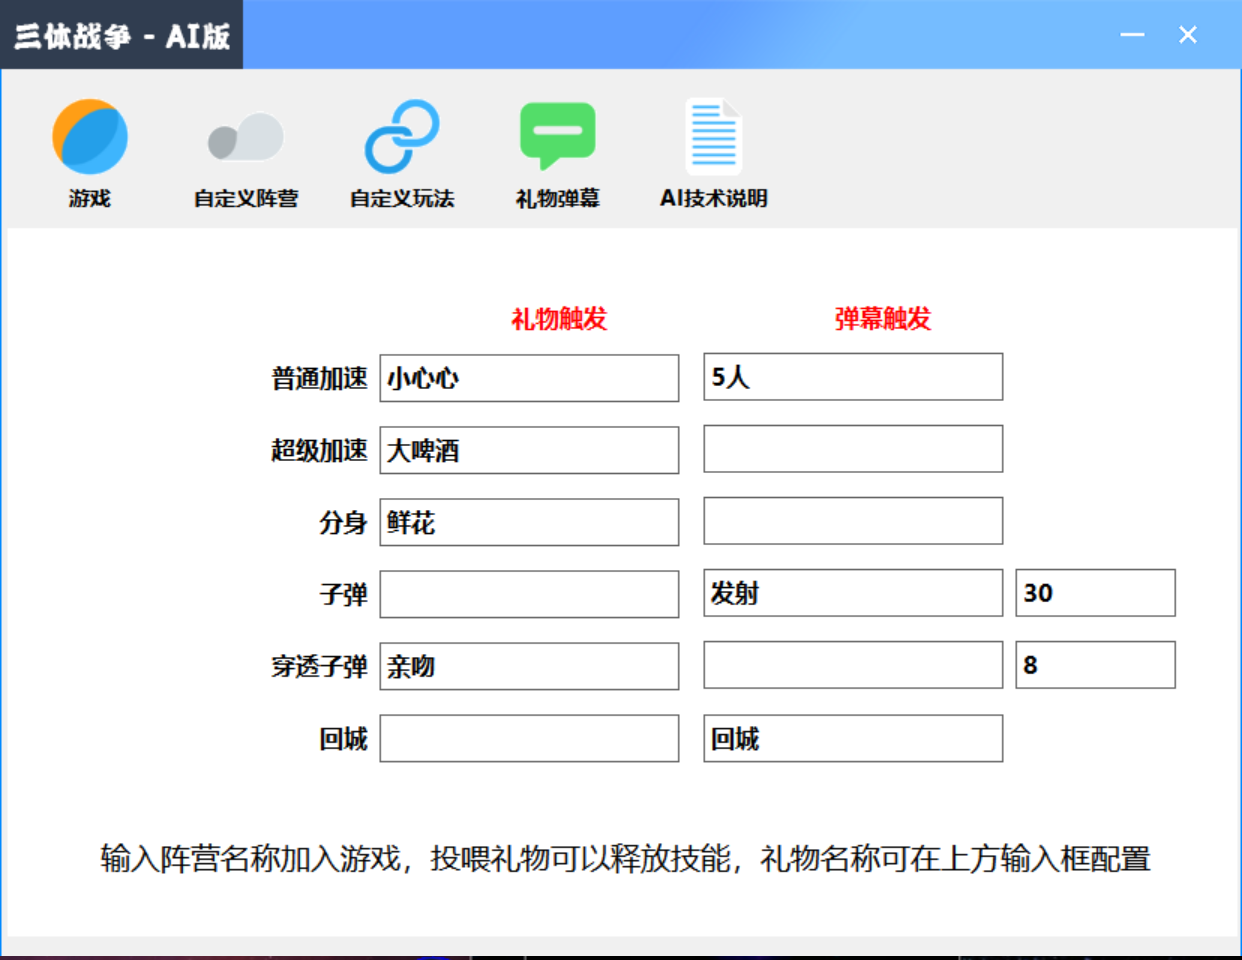This screenshot has width=1242, height=960.
Task: Edit the value 30 next to 发射
Action: (x=1094, y=593)
